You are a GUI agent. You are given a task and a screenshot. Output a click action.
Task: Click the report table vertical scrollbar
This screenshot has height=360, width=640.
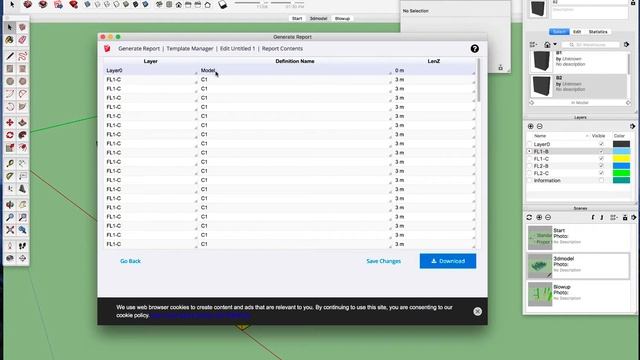(478, 80)
